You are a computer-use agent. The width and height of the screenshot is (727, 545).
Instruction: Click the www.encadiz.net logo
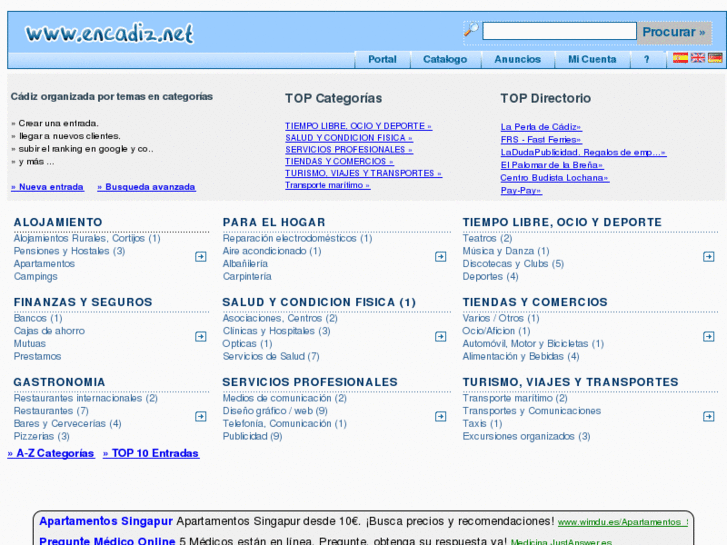tap(109, 33)
